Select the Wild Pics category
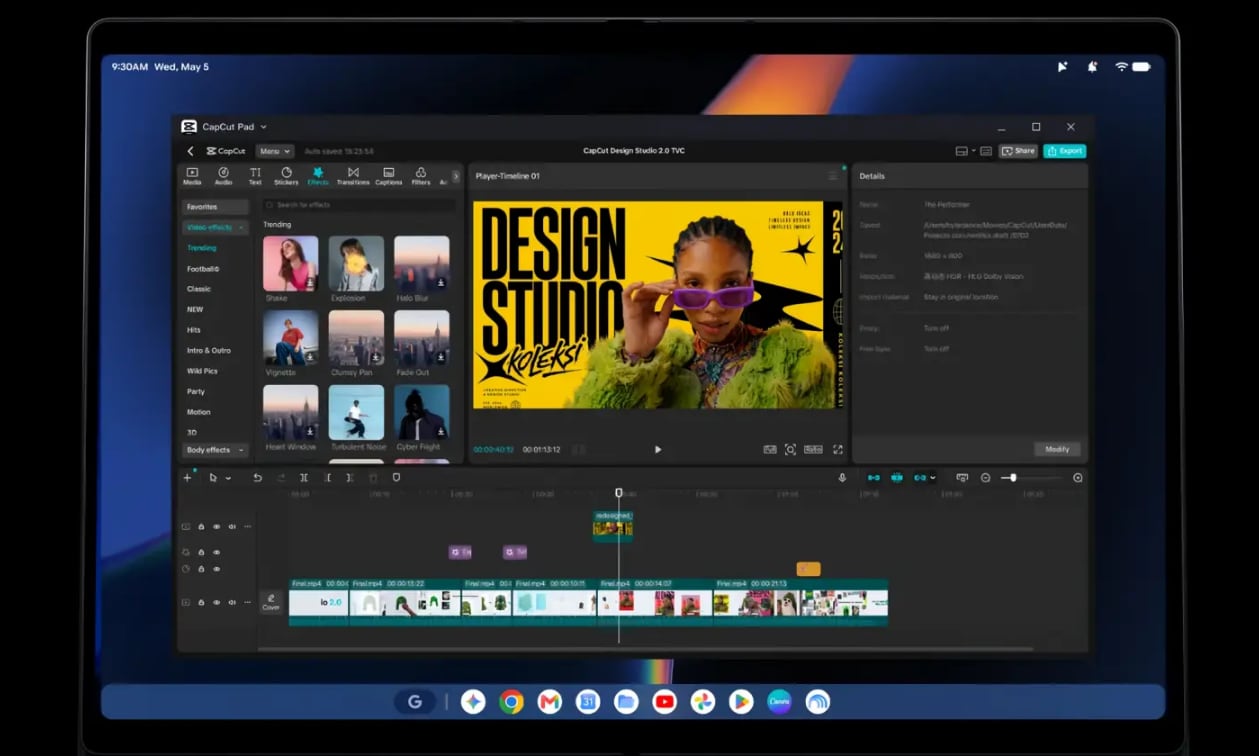1259x756 pixels. pos(202,371)
